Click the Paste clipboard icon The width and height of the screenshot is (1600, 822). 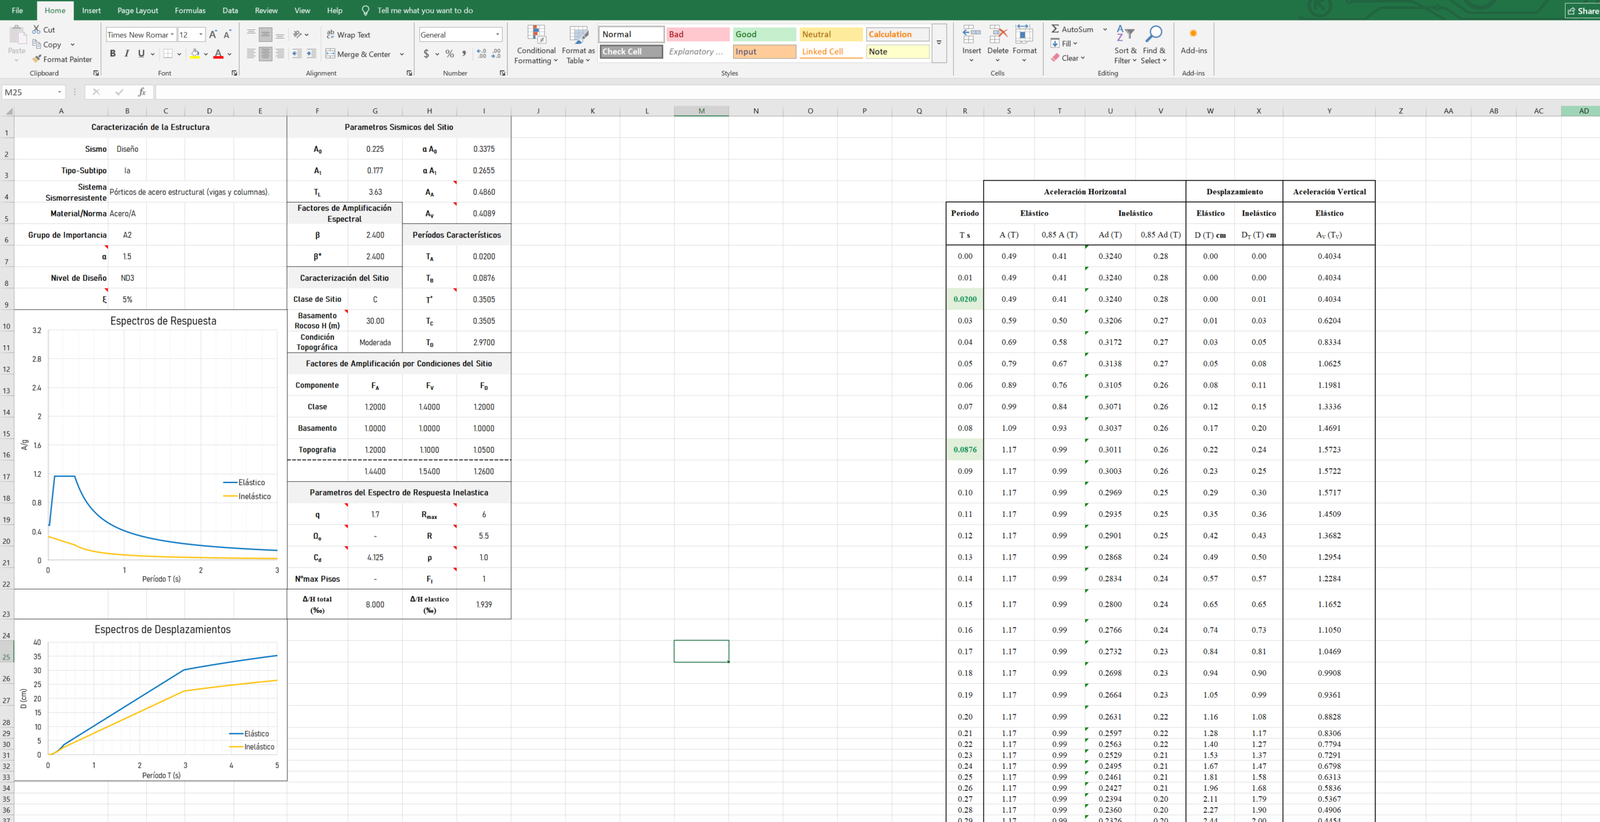pyautogui.click(x=16, y=34)
